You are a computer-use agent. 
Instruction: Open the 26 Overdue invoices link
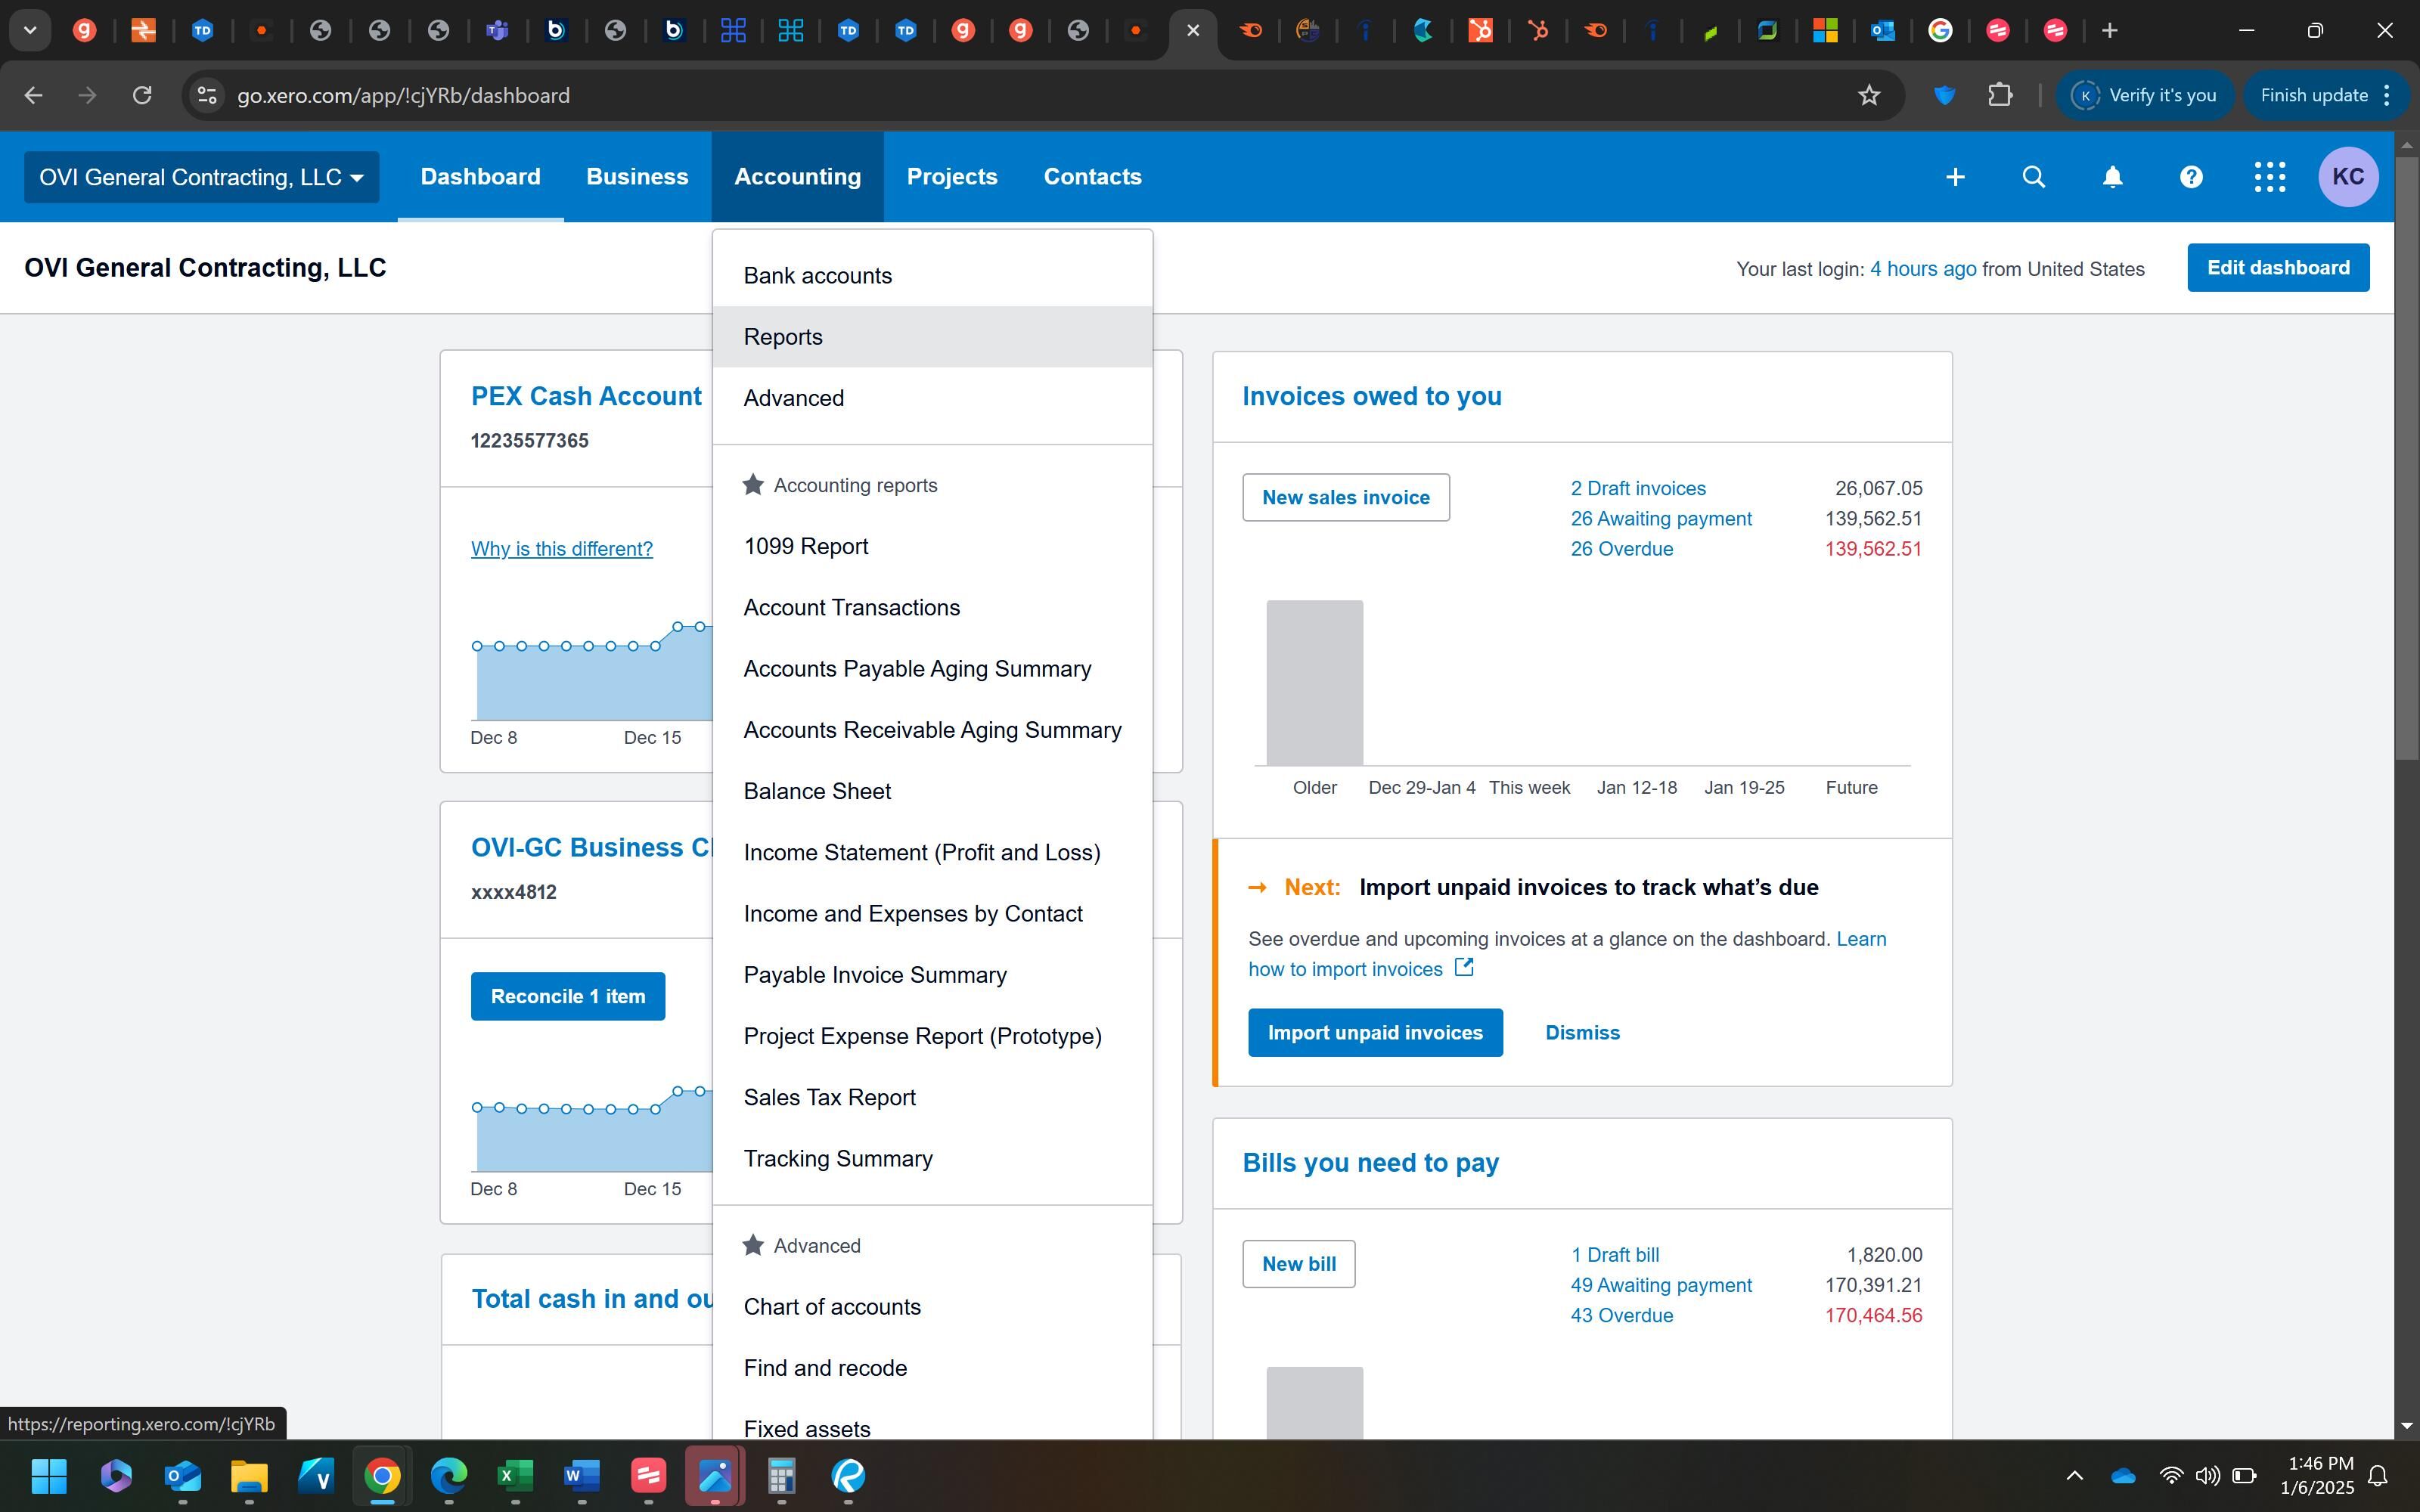pyautogui.click(x=1621, y=549)
